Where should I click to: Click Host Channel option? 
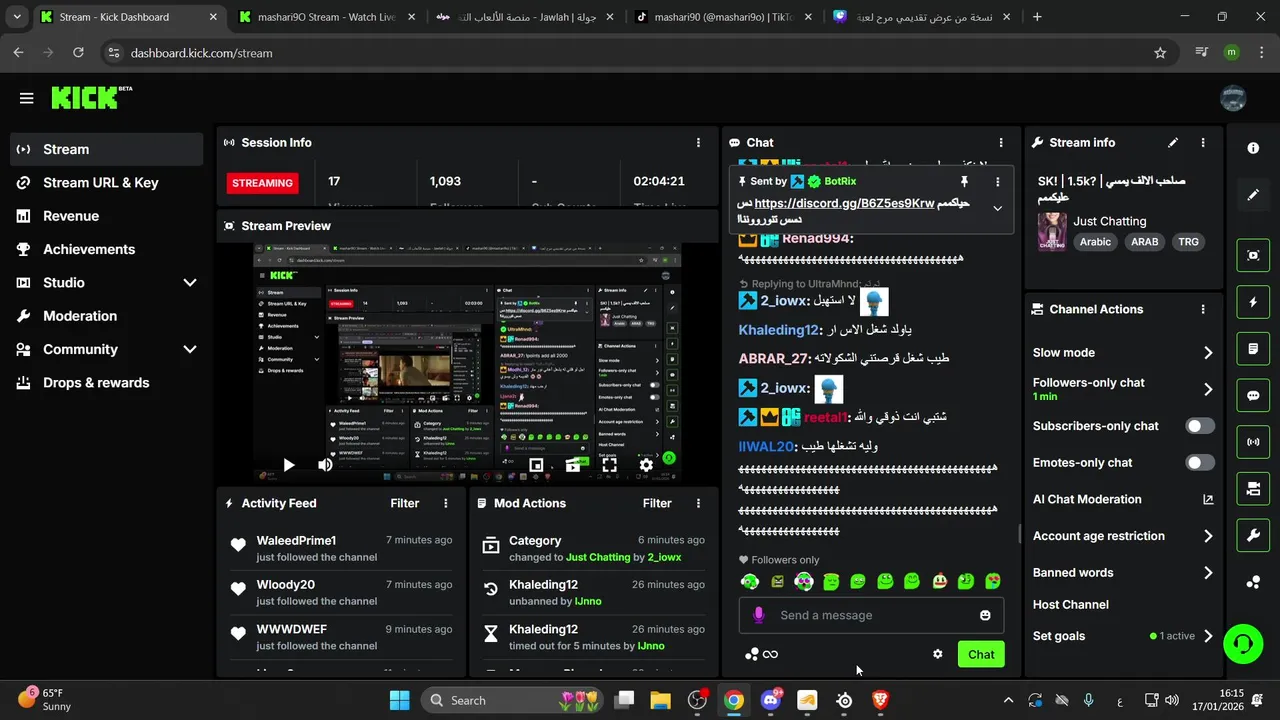[1070, 604]
